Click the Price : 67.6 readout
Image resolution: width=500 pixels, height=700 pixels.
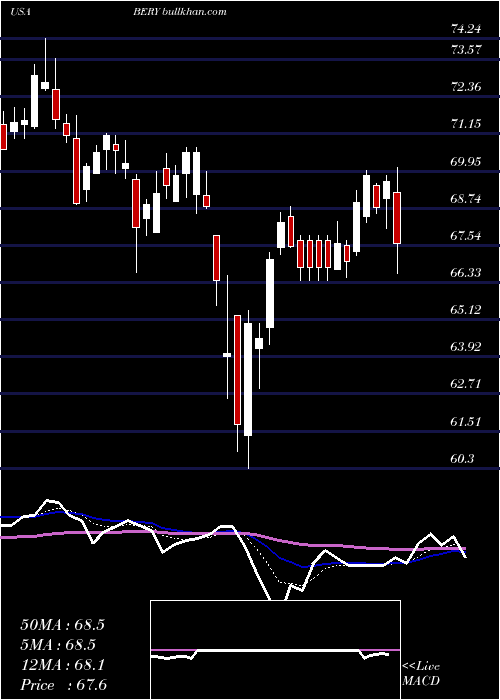[x=63, y=685]
